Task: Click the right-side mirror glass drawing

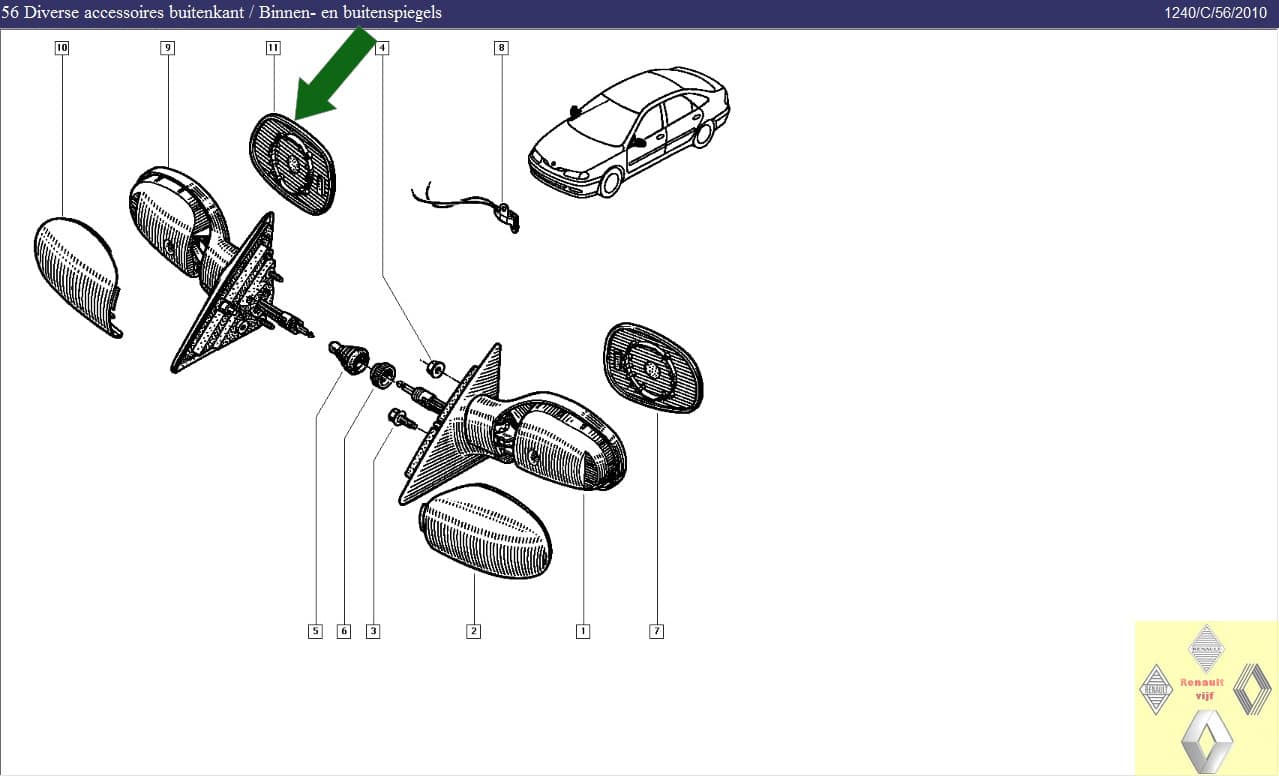Action: (652, 368)
